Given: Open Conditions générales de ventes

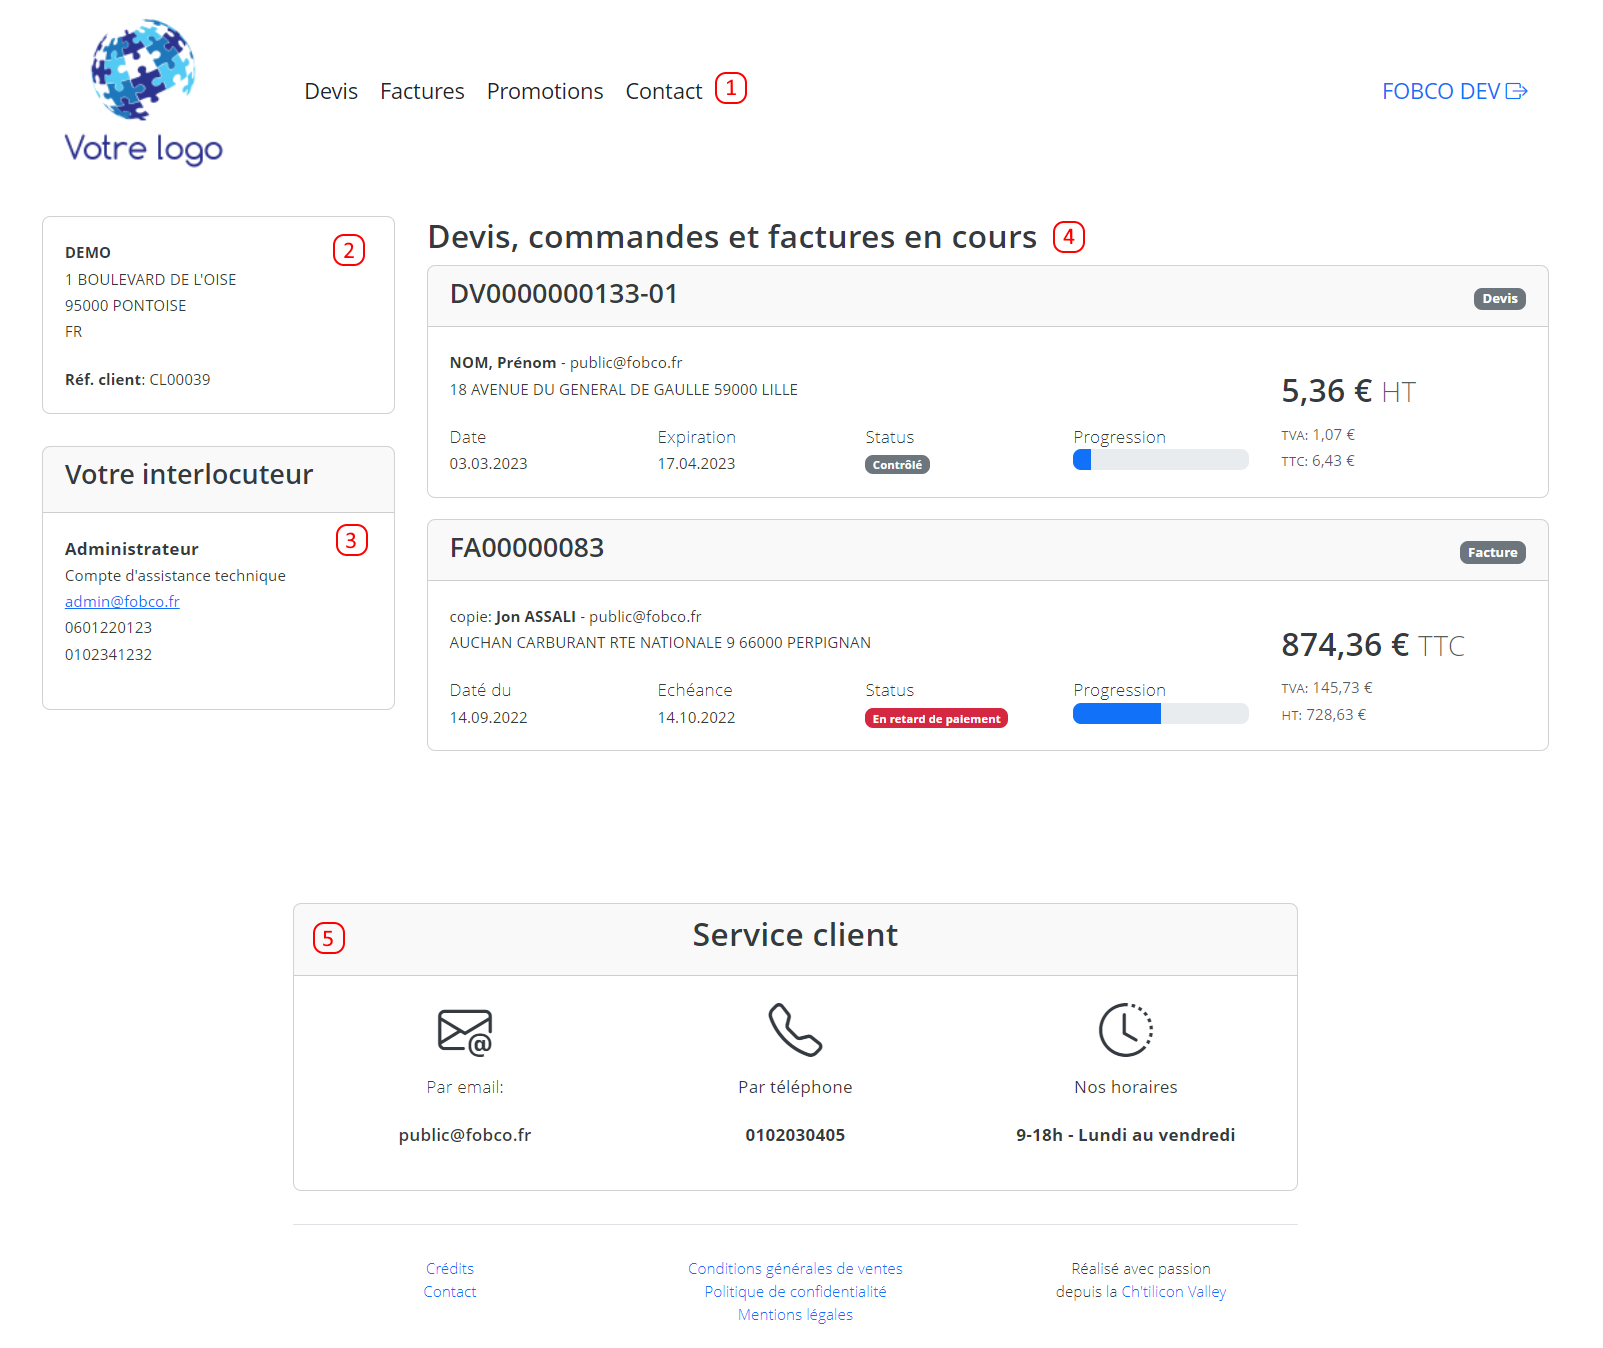Looking at the screenshot, I should coord(795,1268).
